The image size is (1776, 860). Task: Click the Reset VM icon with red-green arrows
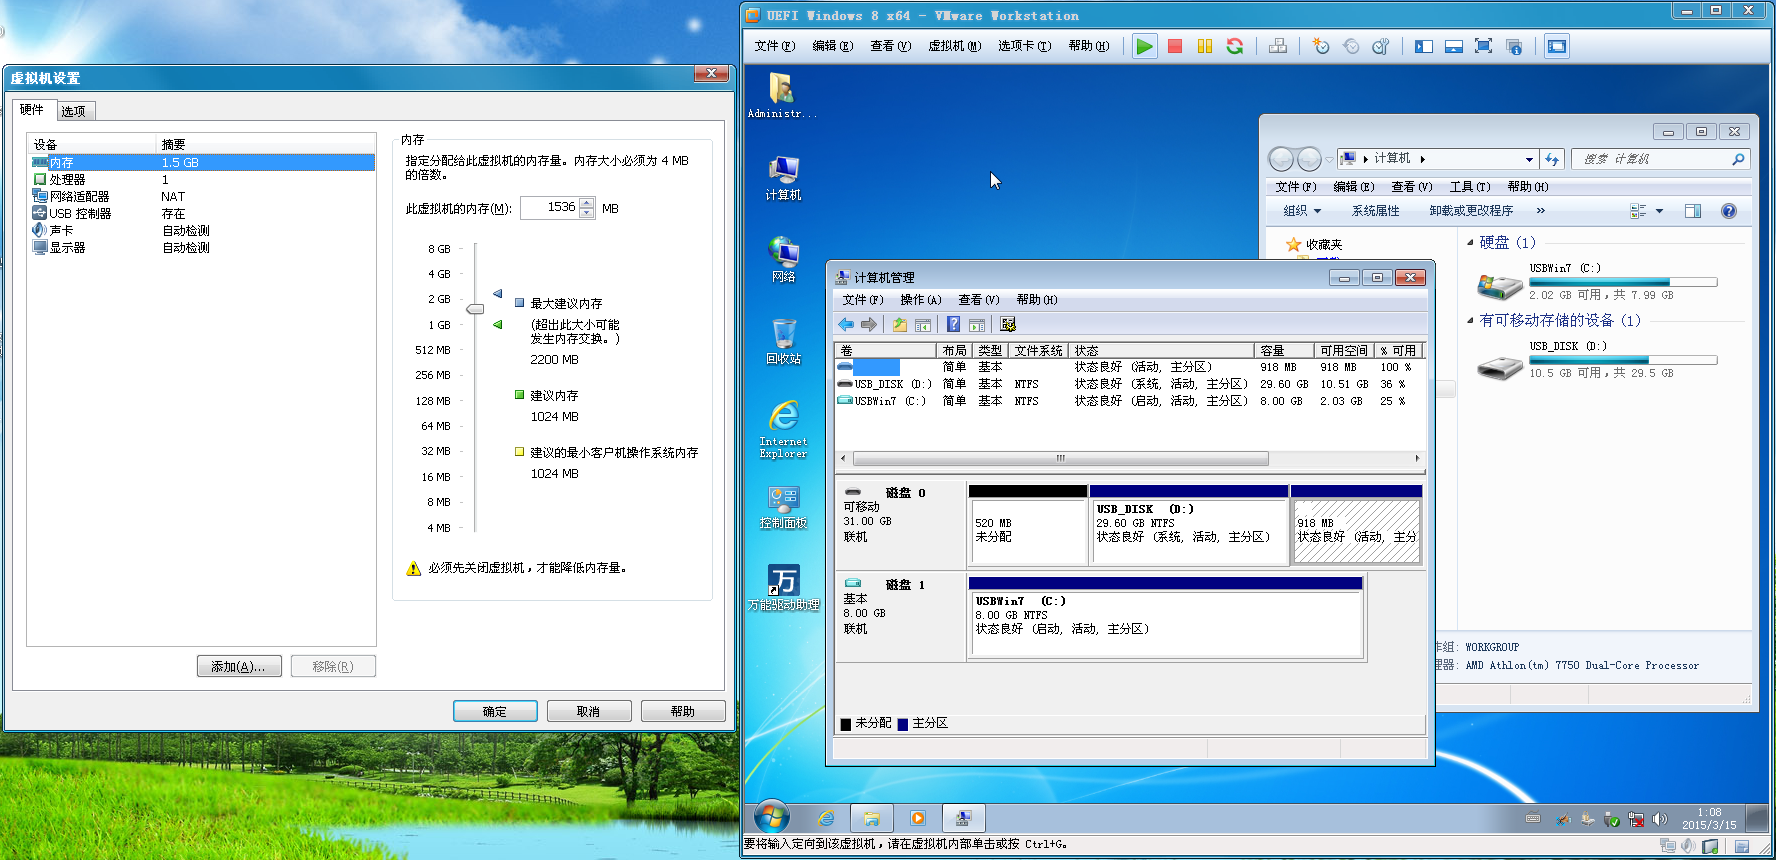[x=1235, y=46]
